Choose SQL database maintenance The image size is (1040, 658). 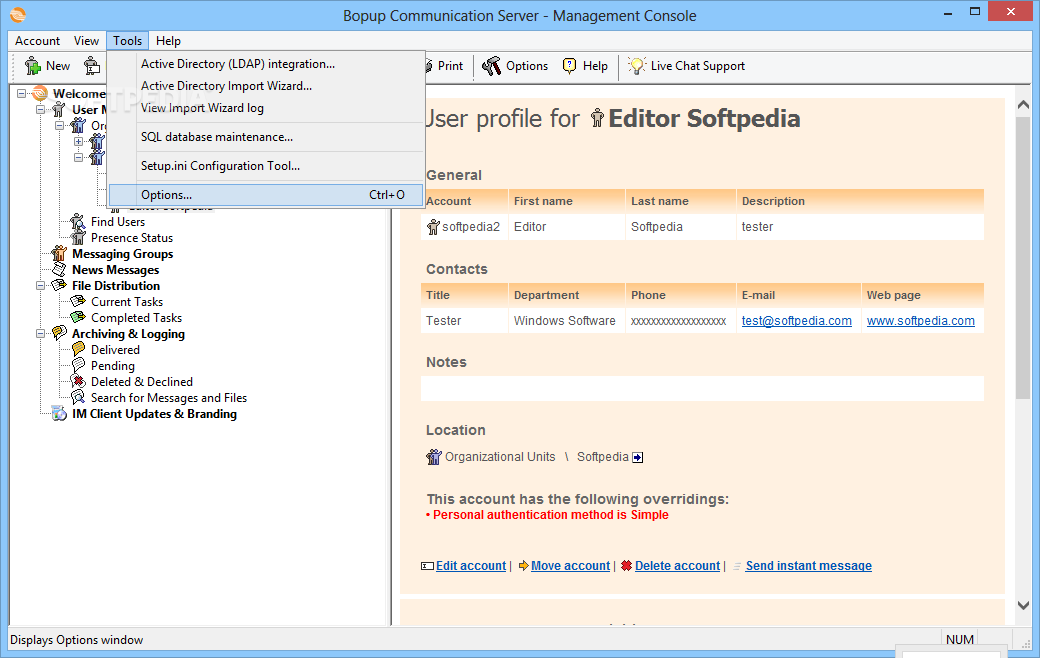tap(266, 137)
